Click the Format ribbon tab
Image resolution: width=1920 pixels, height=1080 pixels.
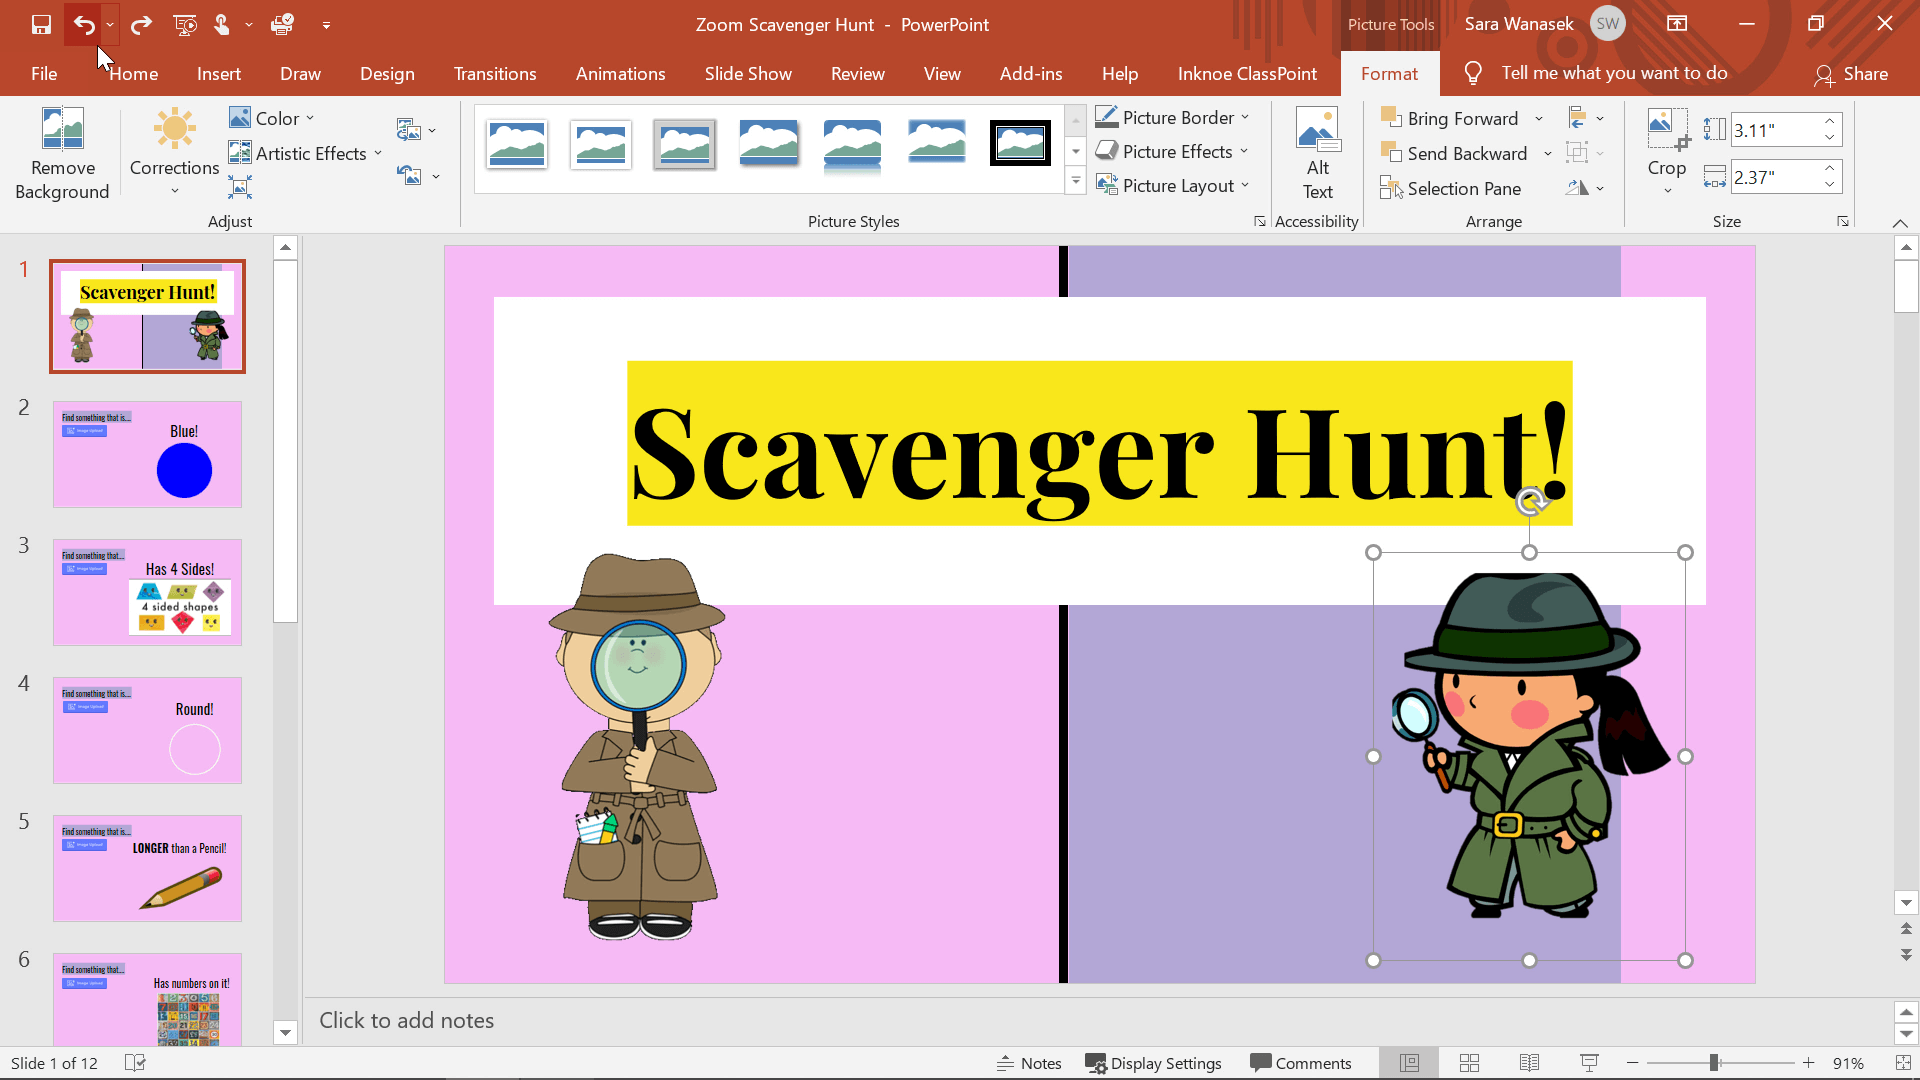1390,73
